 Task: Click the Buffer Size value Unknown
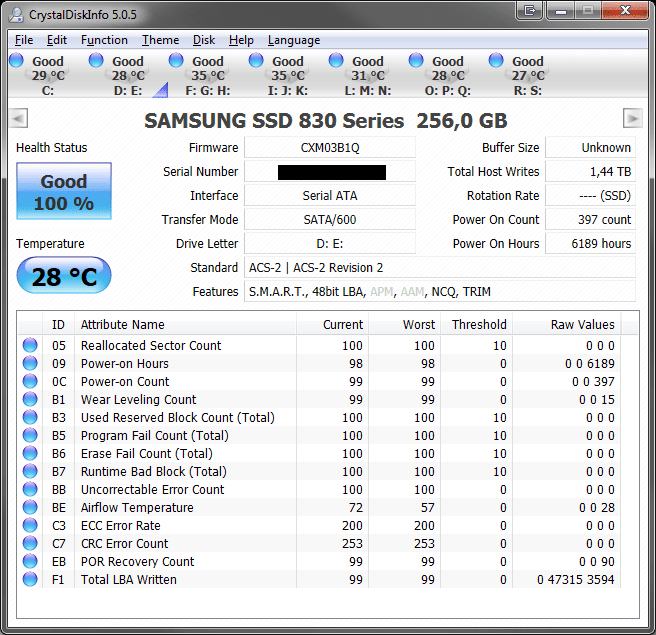590,148
